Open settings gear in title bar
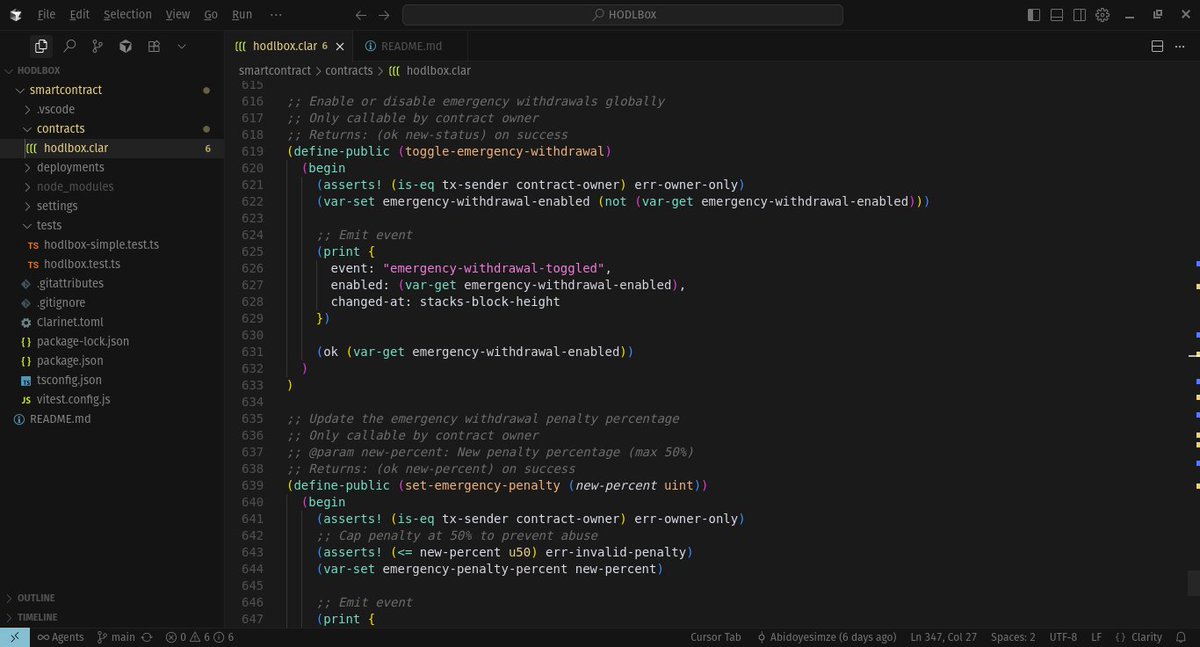Viewport: 1200px width, 647px height. [1103, 15]
